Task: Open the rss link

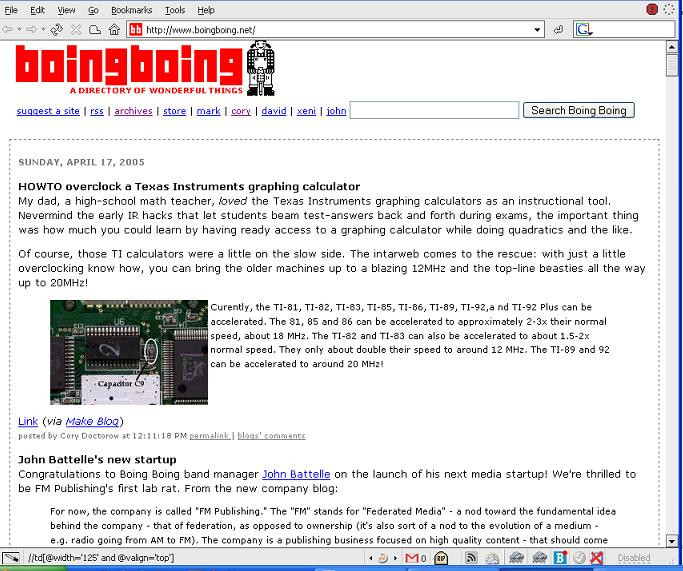Action: [97, 111]
